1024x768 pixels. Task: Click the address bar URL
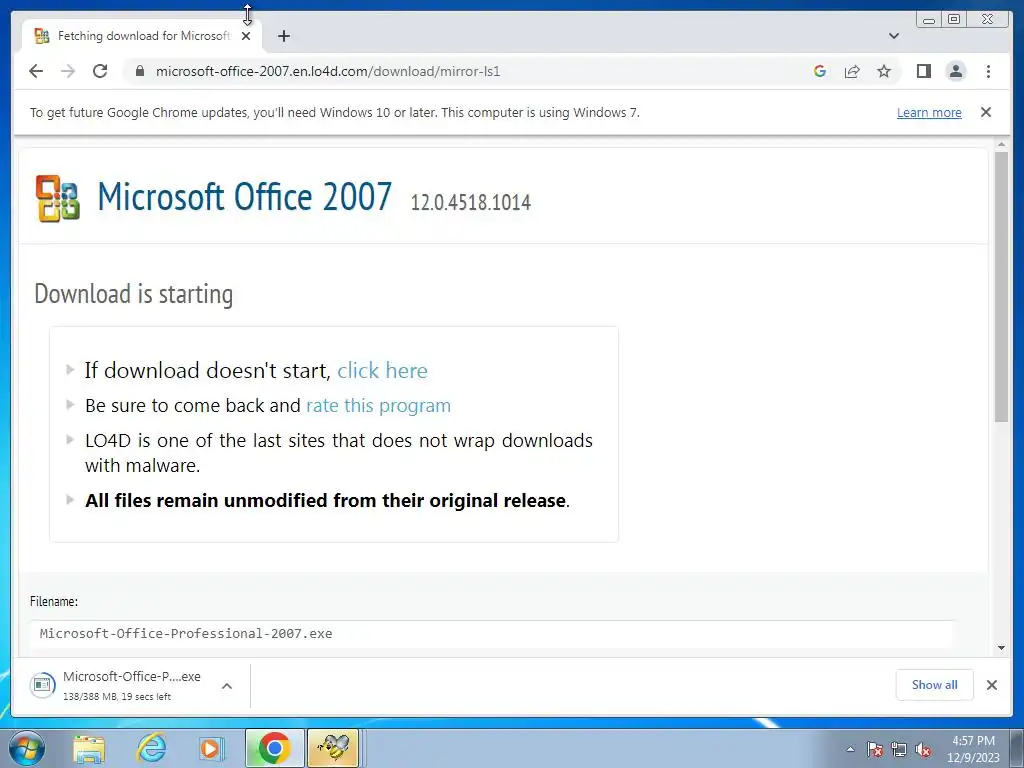tap(328, 71)
